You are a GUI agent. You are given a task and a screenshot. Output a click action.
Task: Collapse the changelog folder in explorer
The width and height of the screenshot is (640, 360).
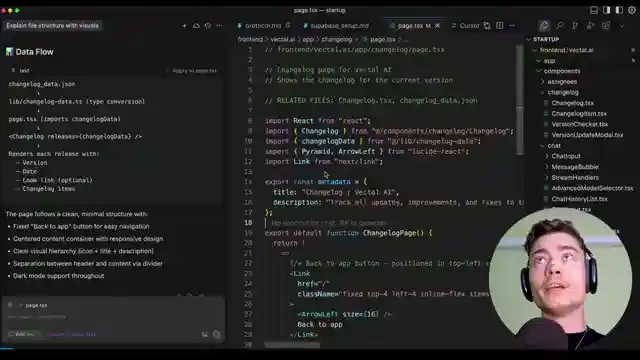coord(543,92)
